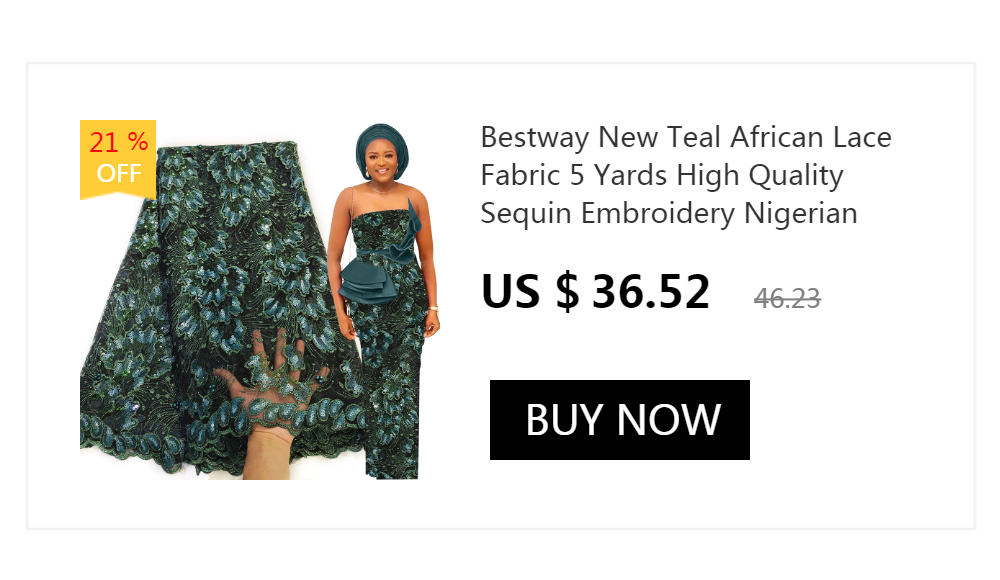Viewport: 1000px width, 580px height.
Task: Click the model wearing the teal dress
Action: point(385,301)
